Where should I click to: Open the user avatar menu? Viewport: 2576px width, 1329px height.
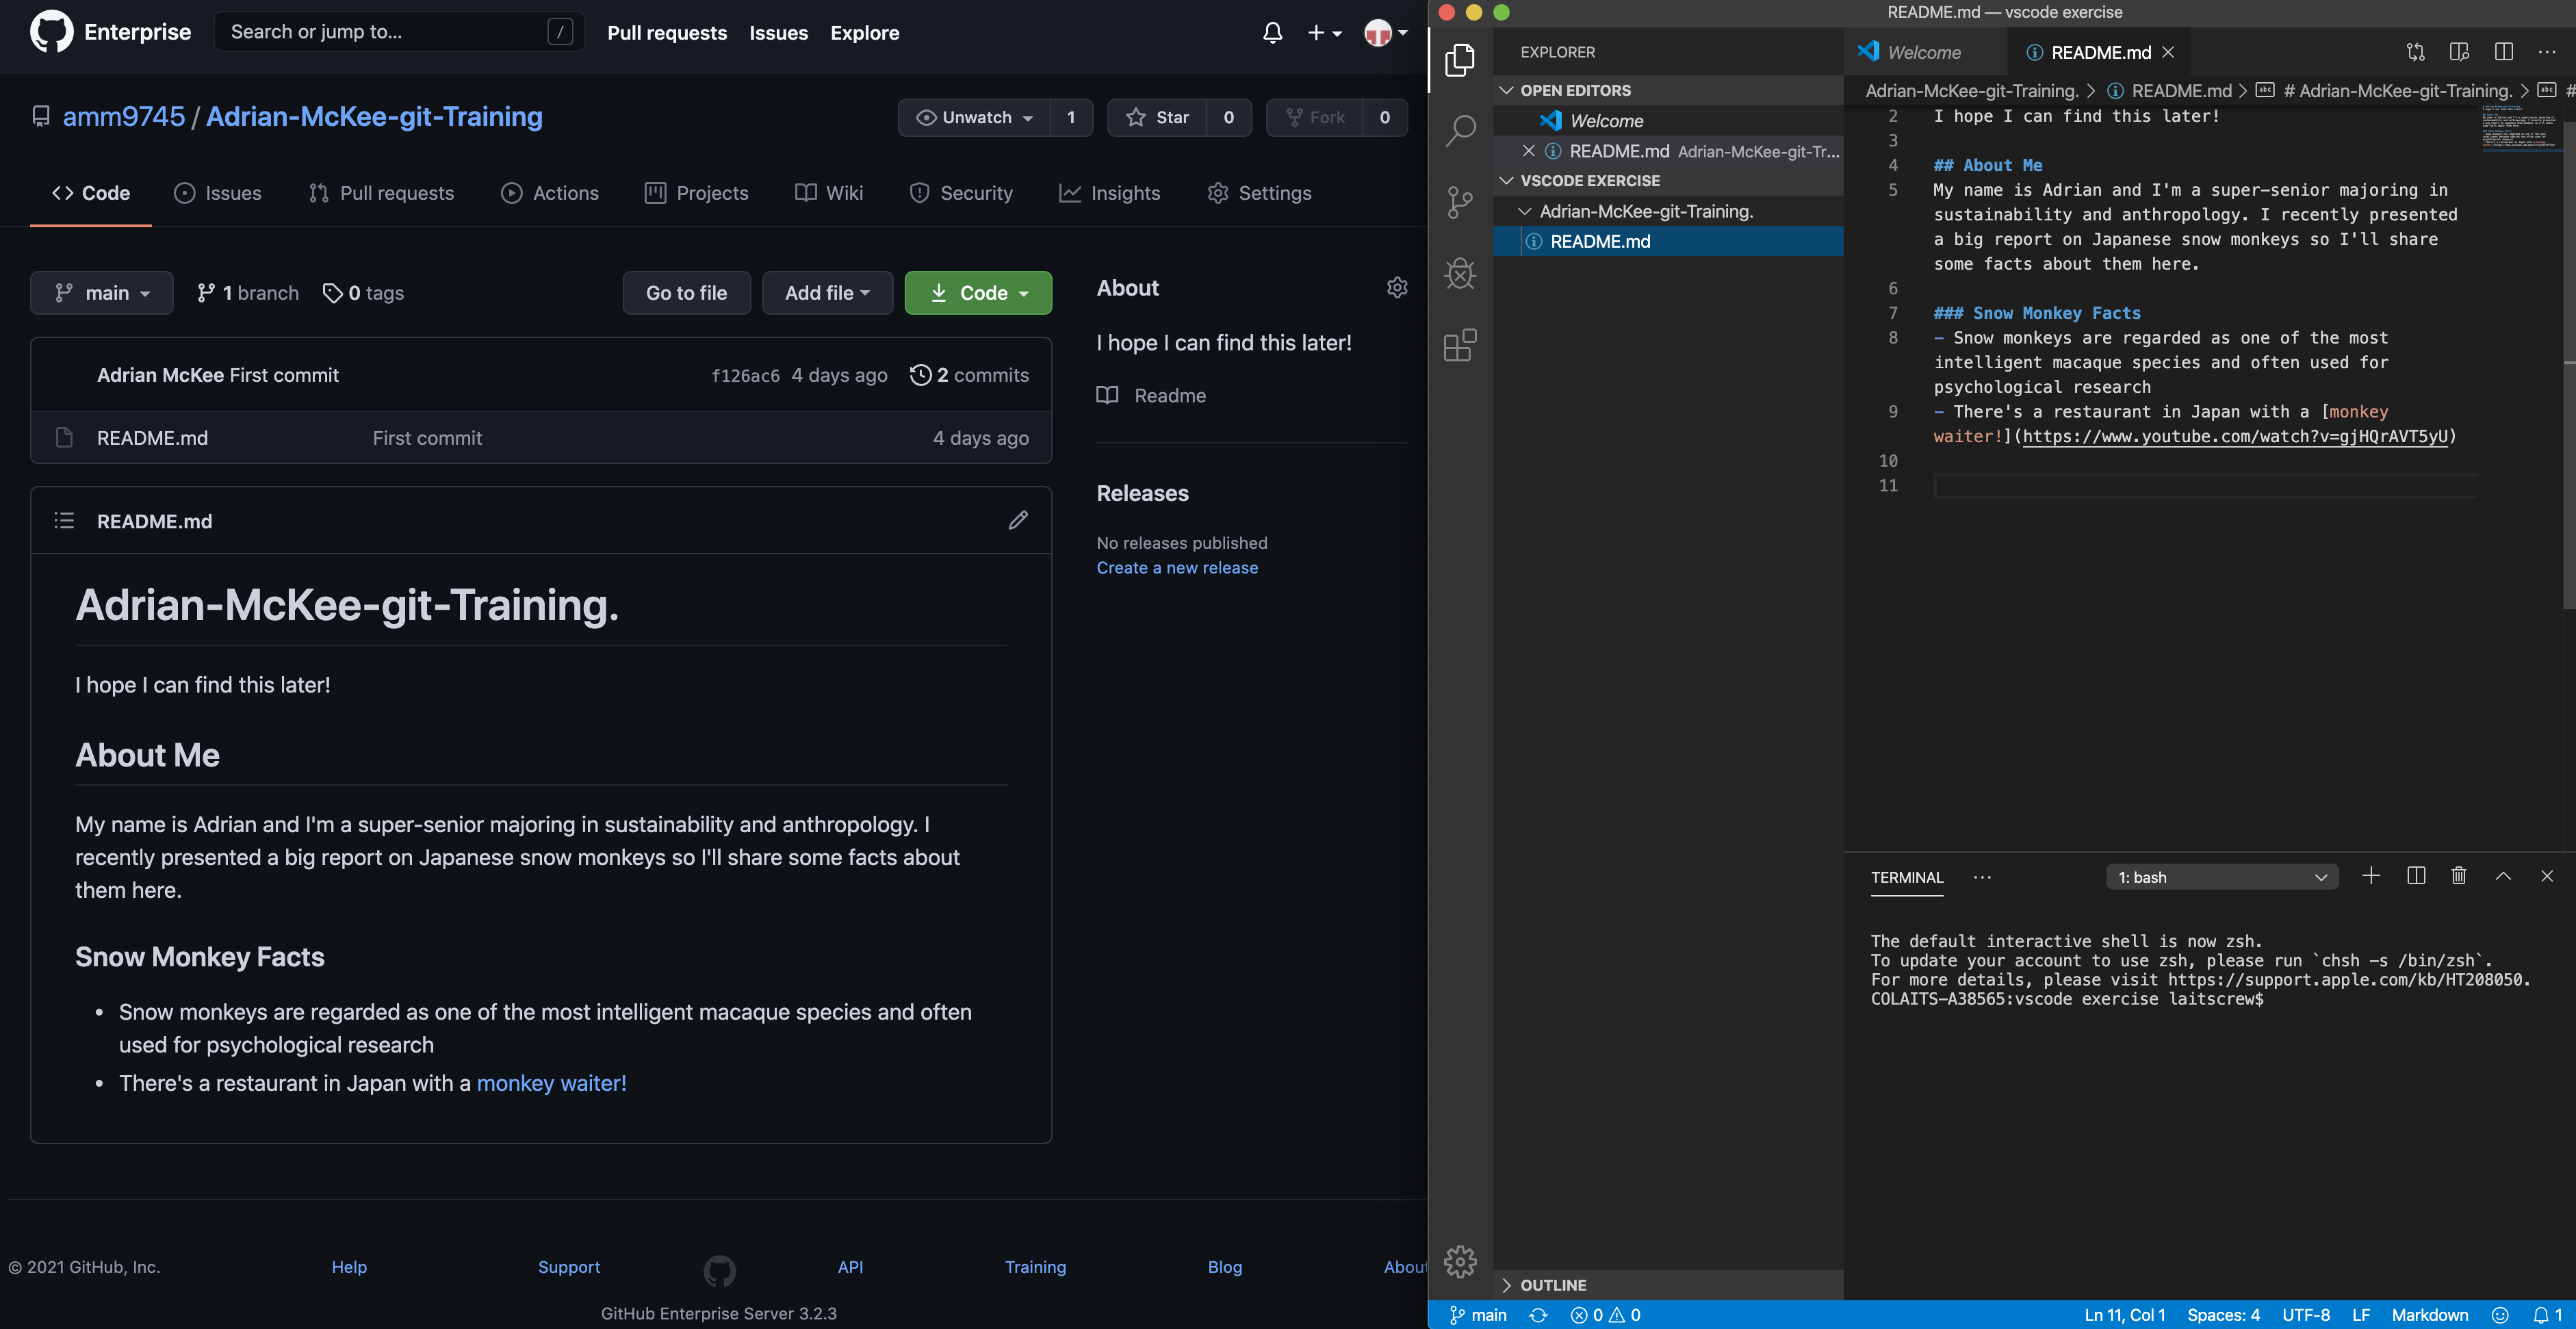tap(1386, 33)
